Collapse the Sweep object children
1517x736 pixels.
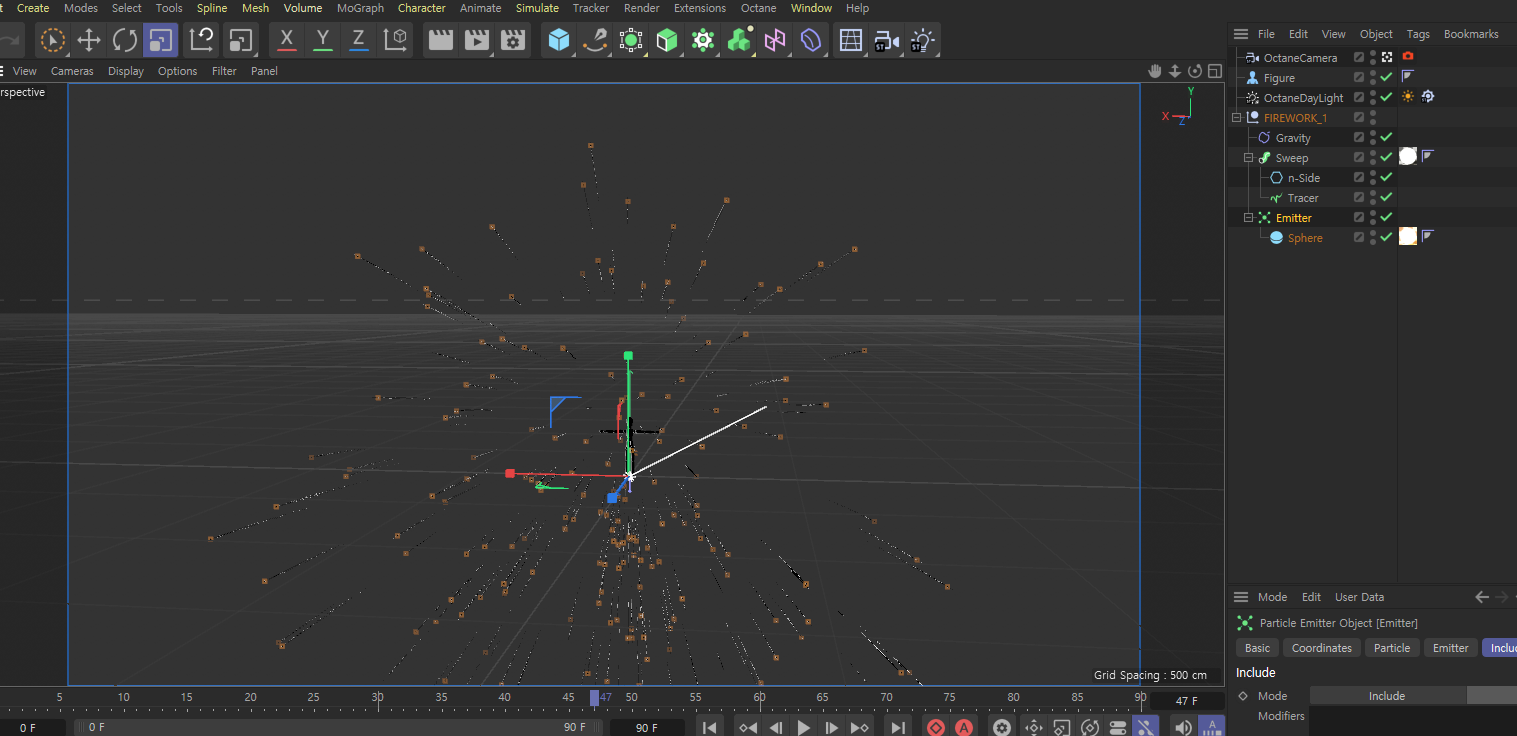[1249, 158]
